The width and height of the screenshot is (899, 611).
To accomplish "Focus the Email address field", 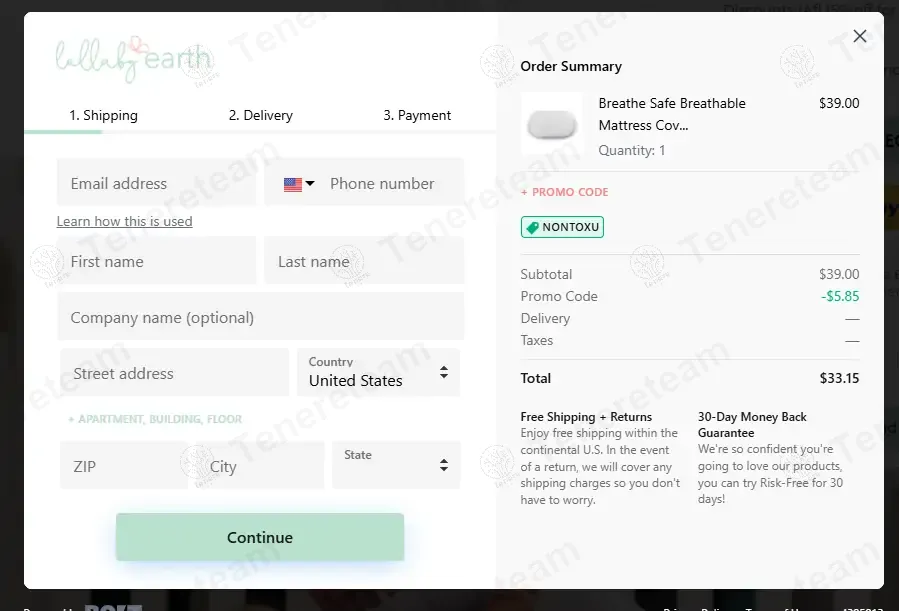I will coord(157,182).
